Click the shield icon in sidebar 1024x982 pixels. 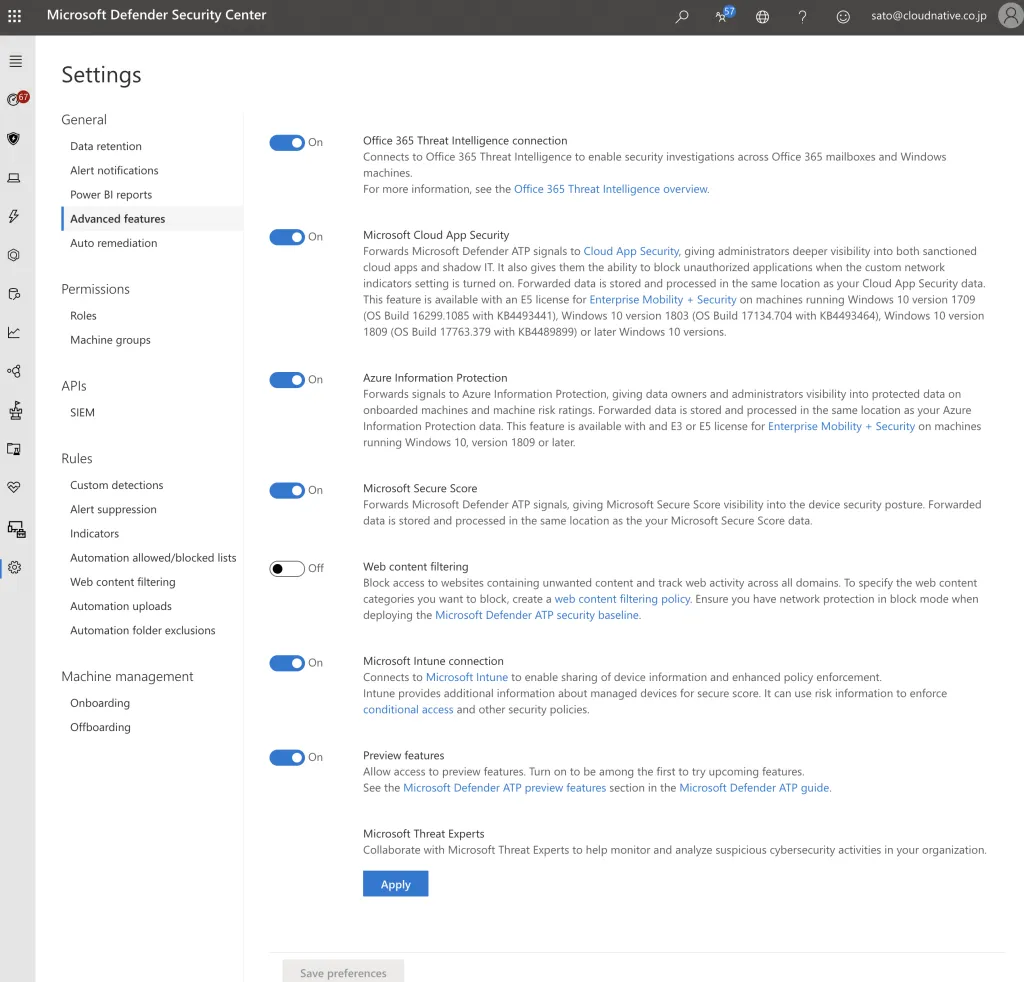click(x=14, y=139)
